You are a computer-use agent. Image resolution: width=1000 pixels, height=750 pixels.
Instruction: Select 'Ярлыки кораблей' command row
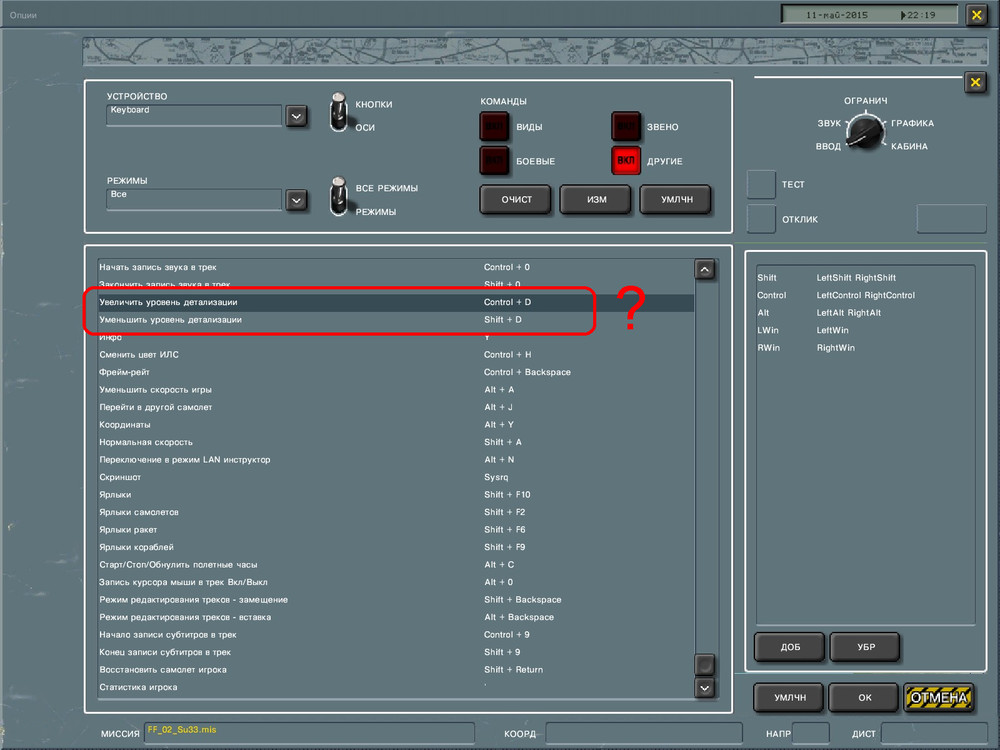coord(395,547)
